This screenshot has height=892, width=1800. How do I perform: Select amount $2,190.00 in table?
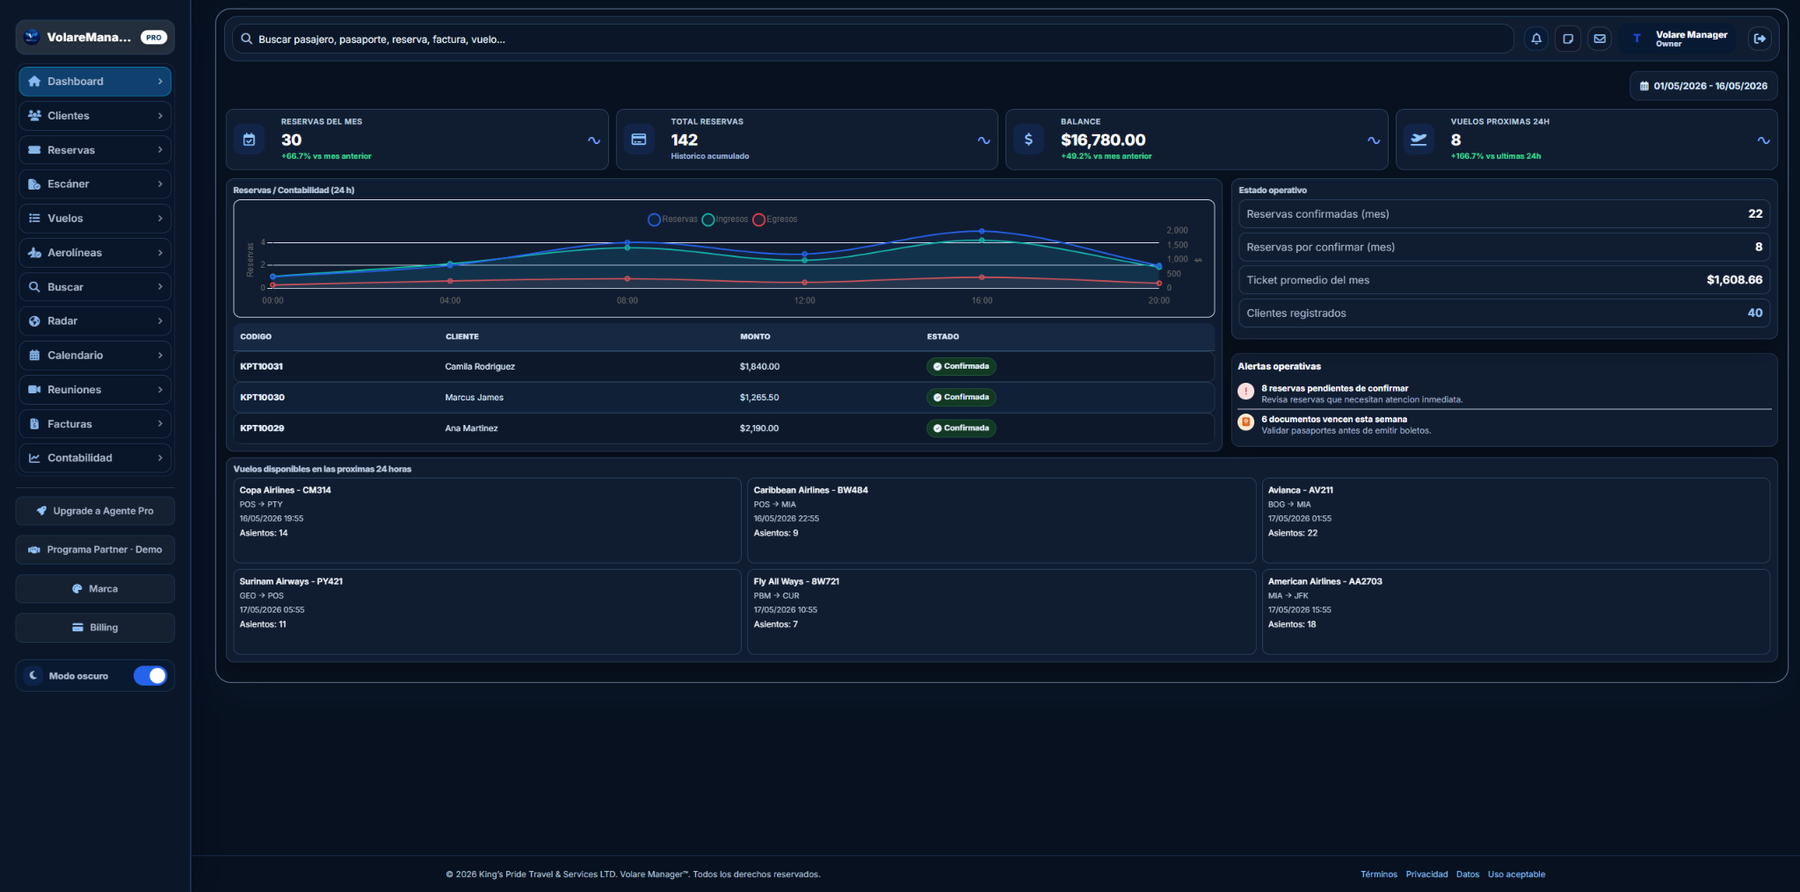759,428
